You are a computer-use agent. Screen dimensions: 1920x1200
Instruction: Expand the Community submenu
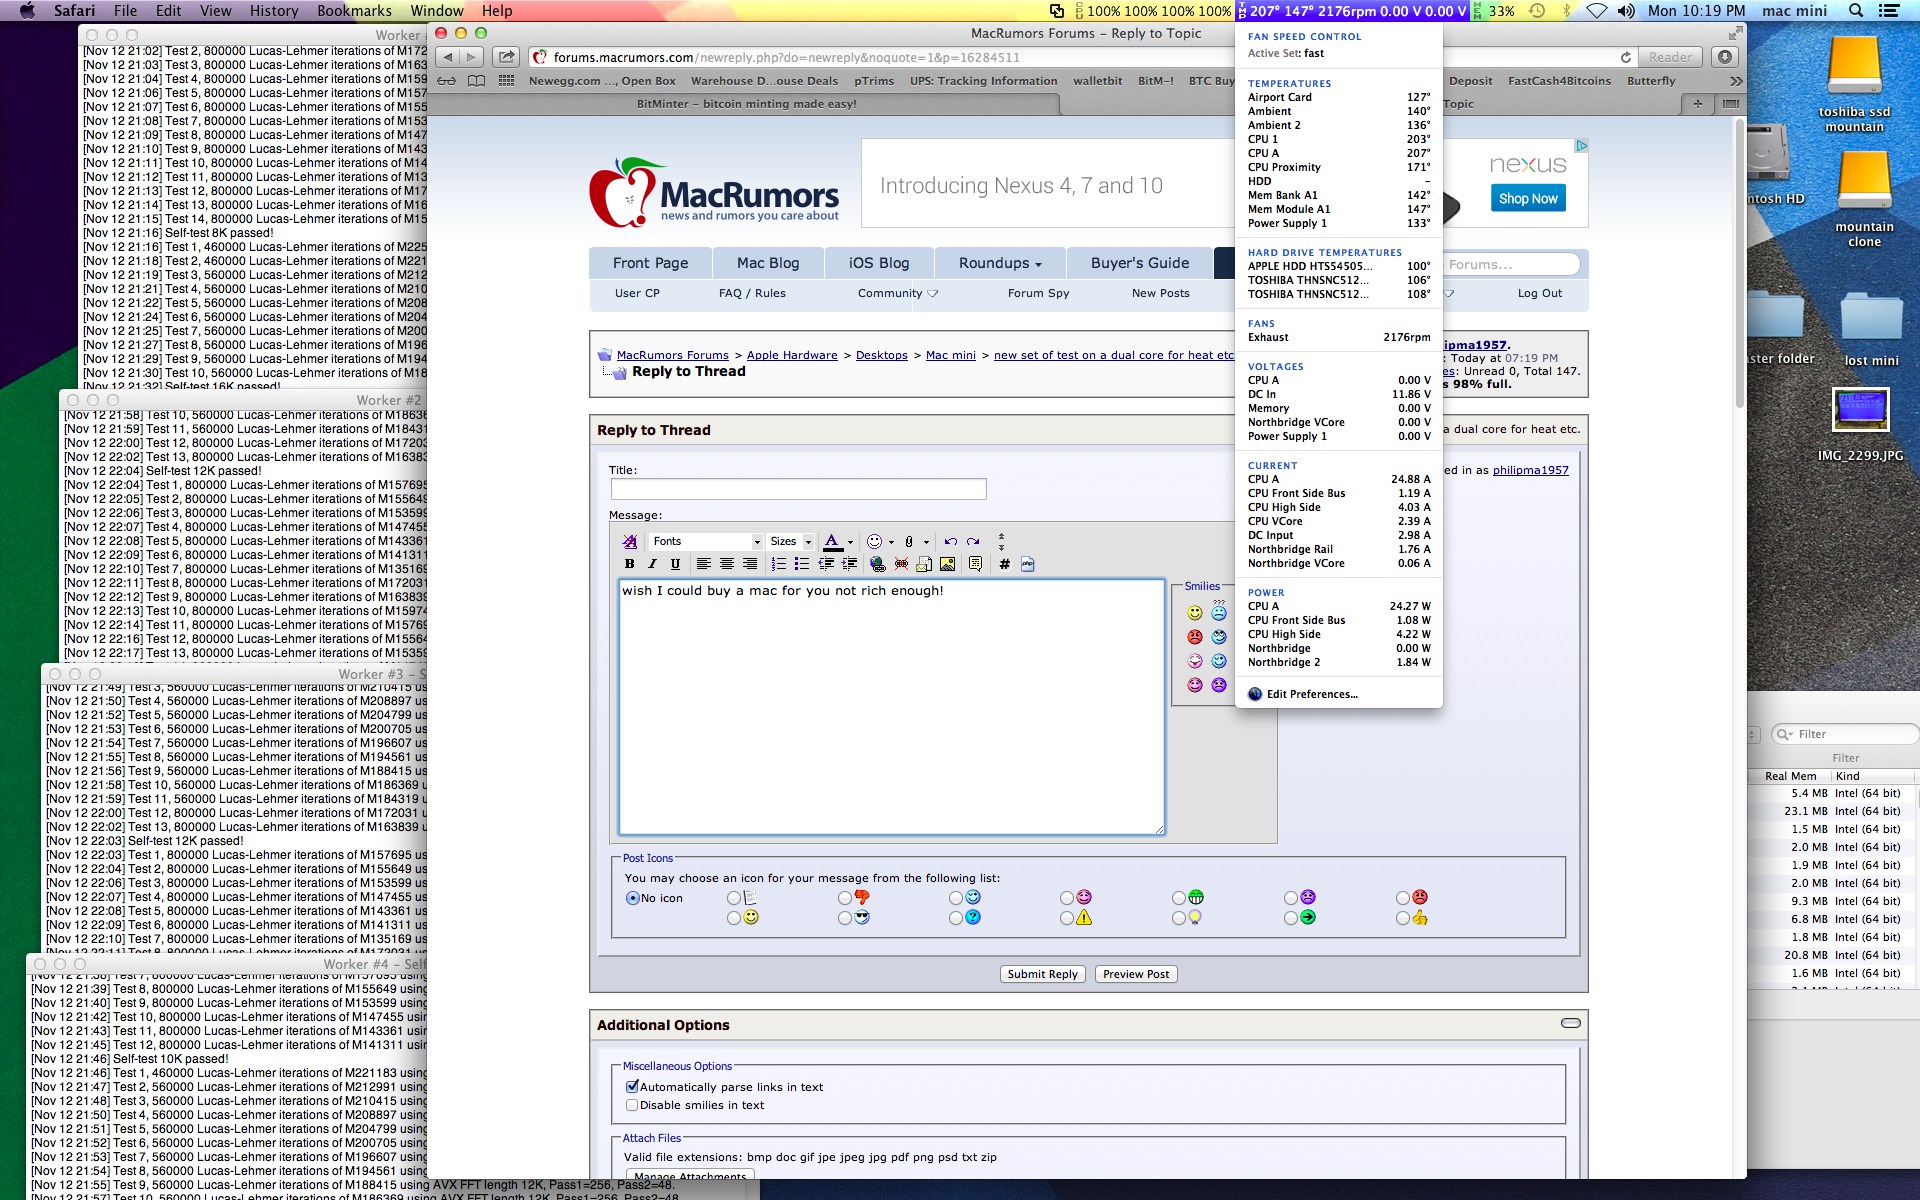click(x=897, y=293)
